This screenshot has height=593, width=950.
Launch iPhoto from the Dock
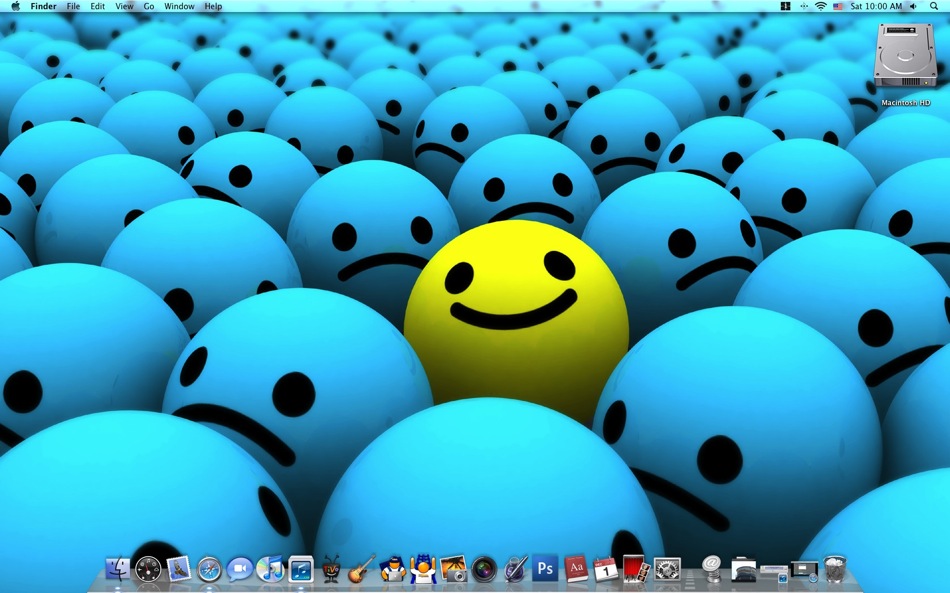click(x=453, y=569)
